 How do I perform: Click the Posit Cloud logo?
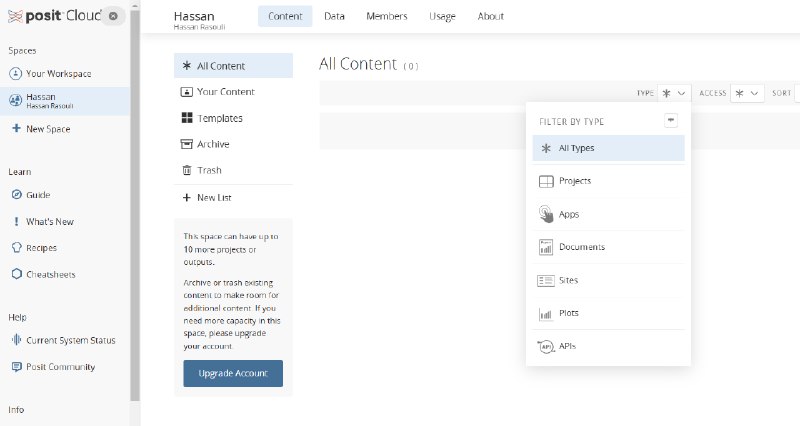click(x=55, y=16)
